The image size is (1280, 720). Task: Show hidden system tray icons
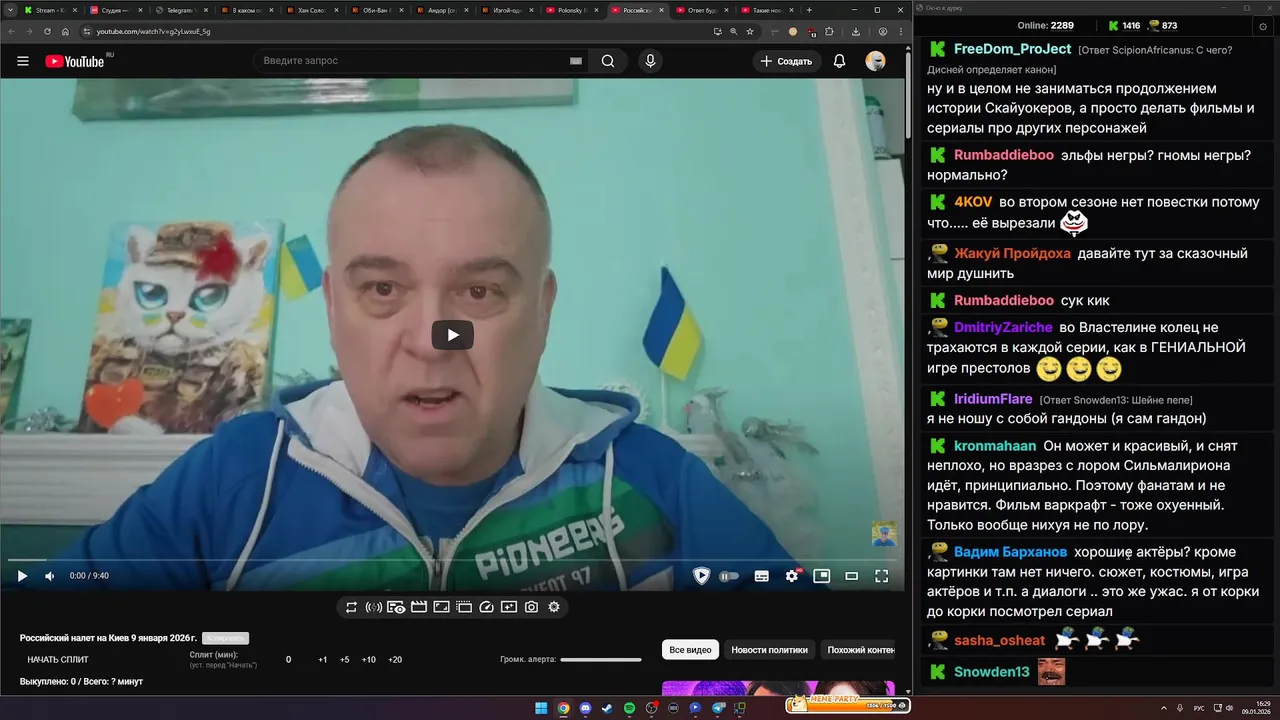tap(1163, 708)
